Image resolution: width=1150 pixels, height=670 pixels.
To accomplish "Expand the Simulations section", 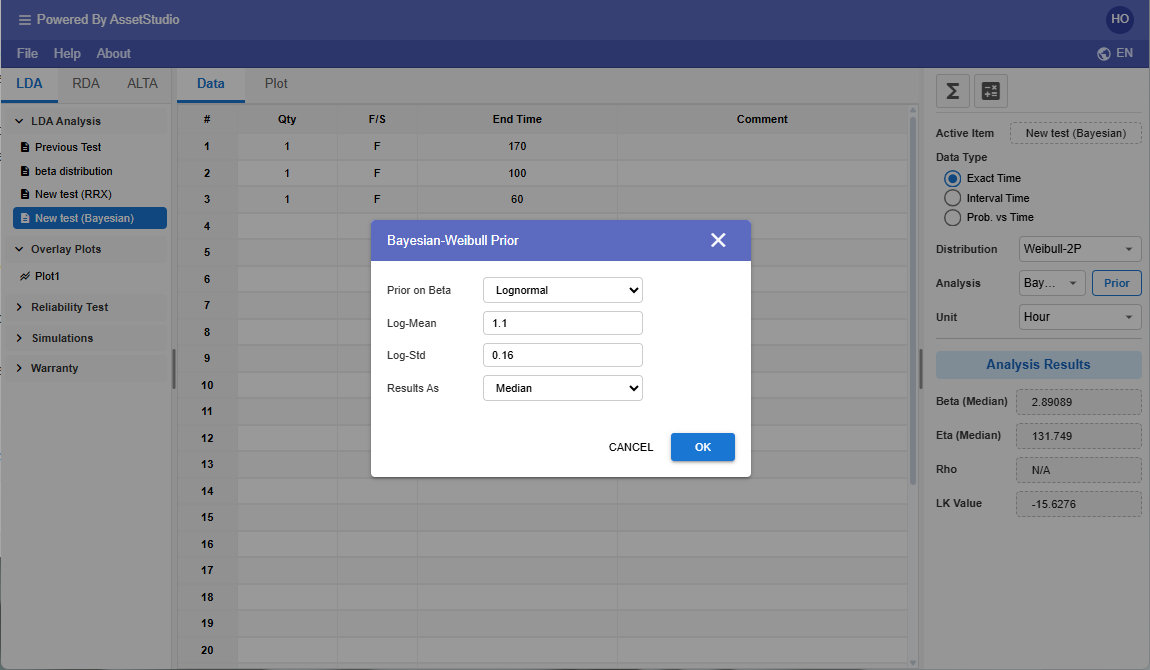I will tap(19, 338).
